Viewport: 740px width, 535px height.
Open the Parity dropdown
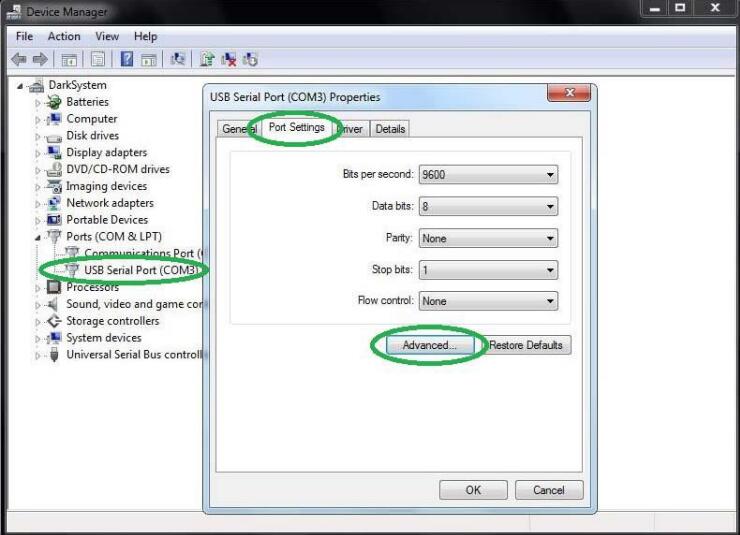488,238
